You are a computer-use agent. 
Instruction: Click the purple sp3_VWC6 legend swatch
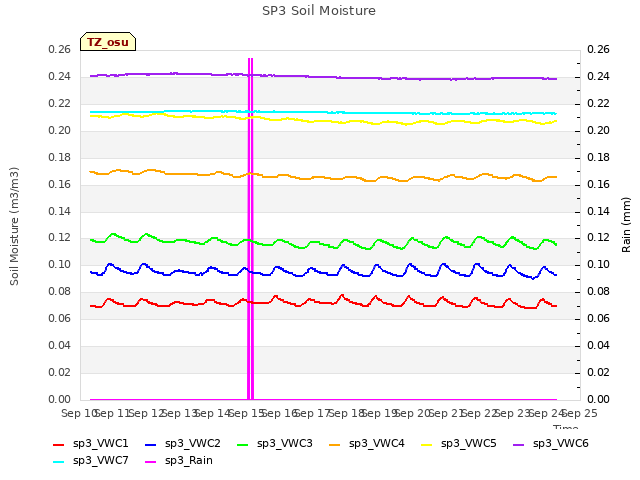point(518,445)
